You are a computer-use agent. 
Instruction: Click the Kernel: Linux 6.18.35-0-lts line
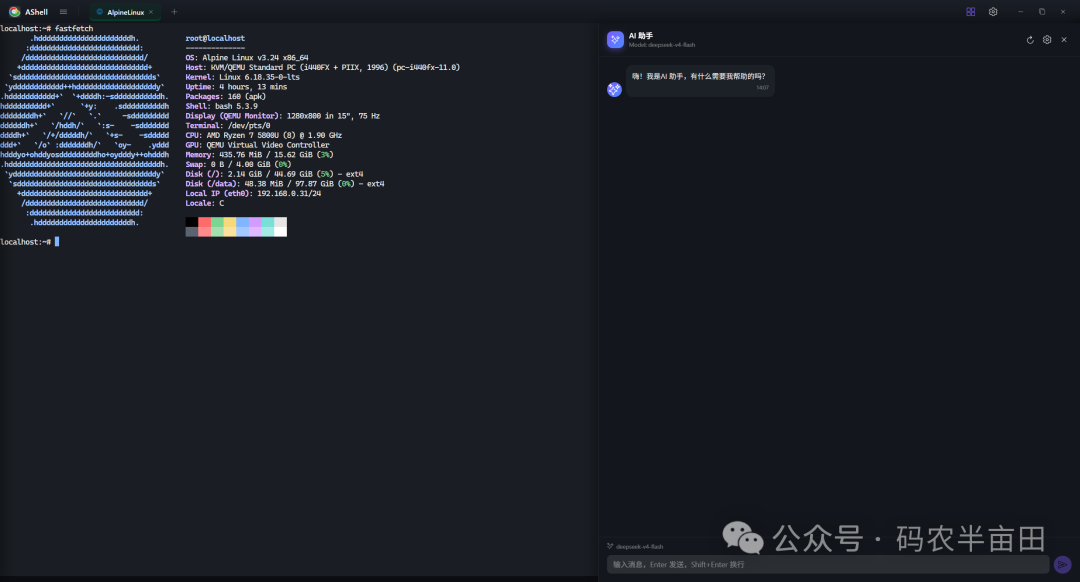[x=242, y=77]
